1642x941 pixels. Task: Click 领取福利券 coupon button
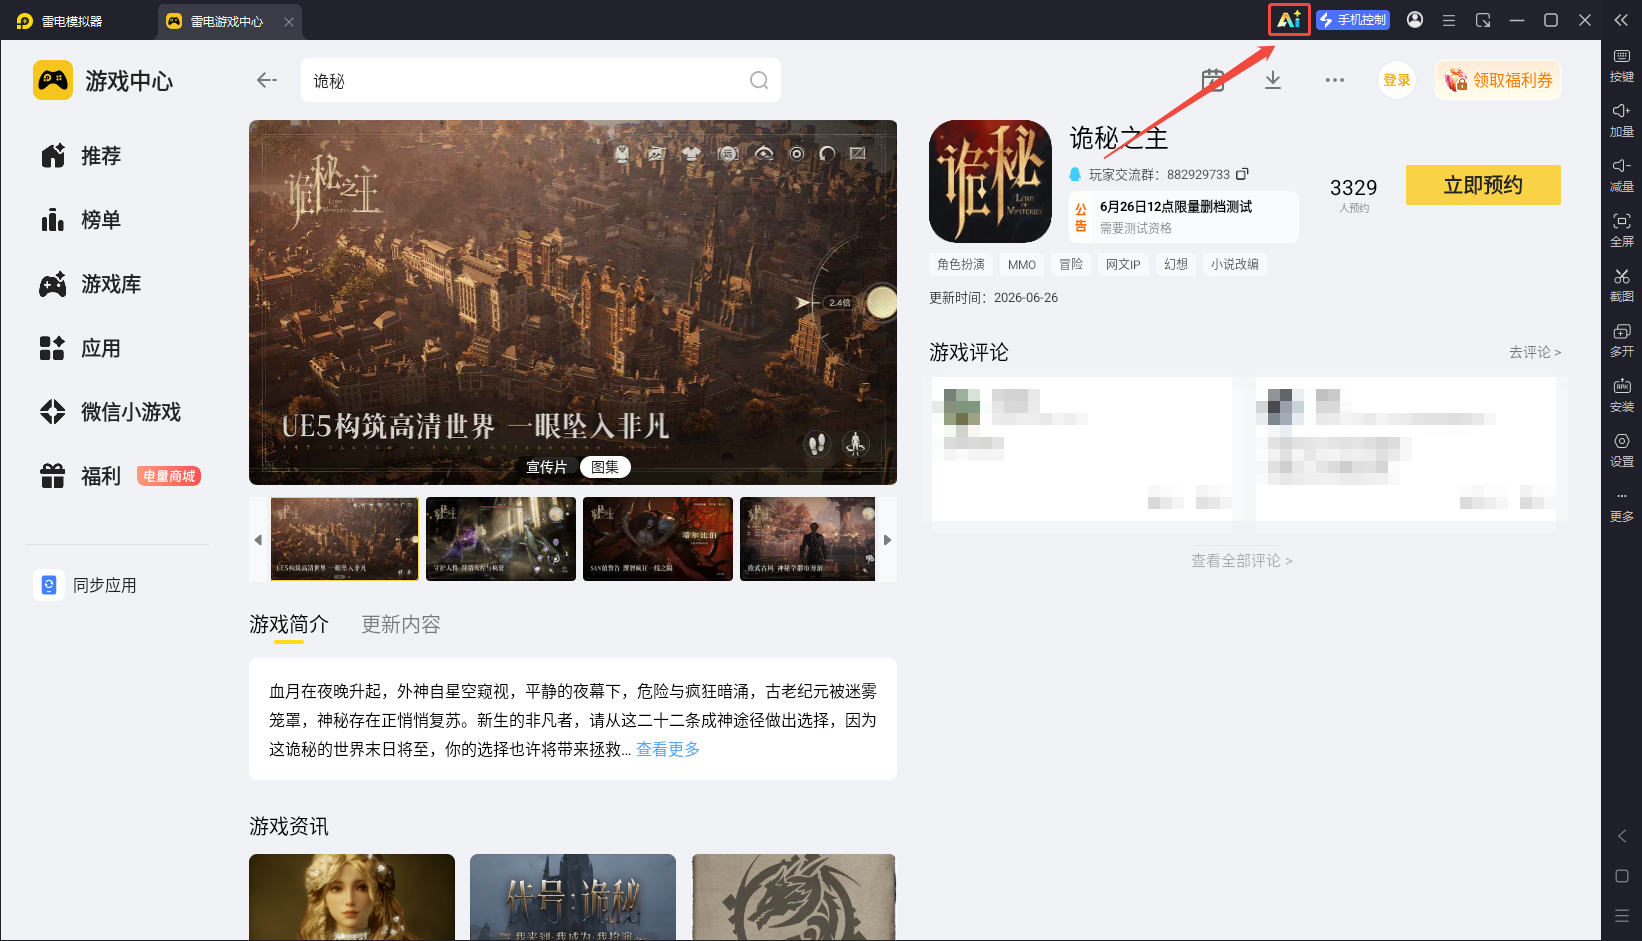click(1498, 80)
